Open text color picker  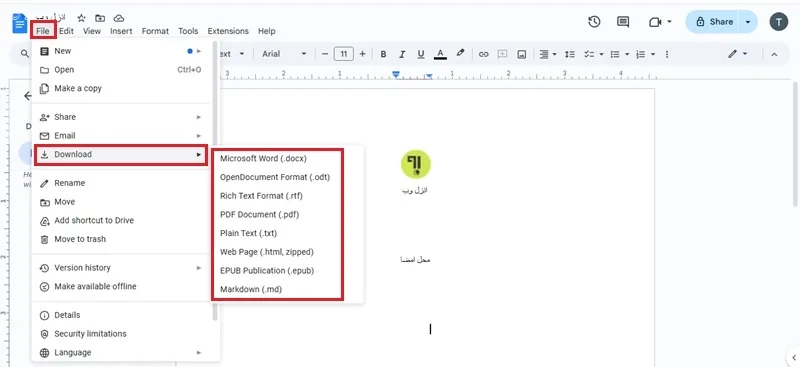click(x=440, y=54)
